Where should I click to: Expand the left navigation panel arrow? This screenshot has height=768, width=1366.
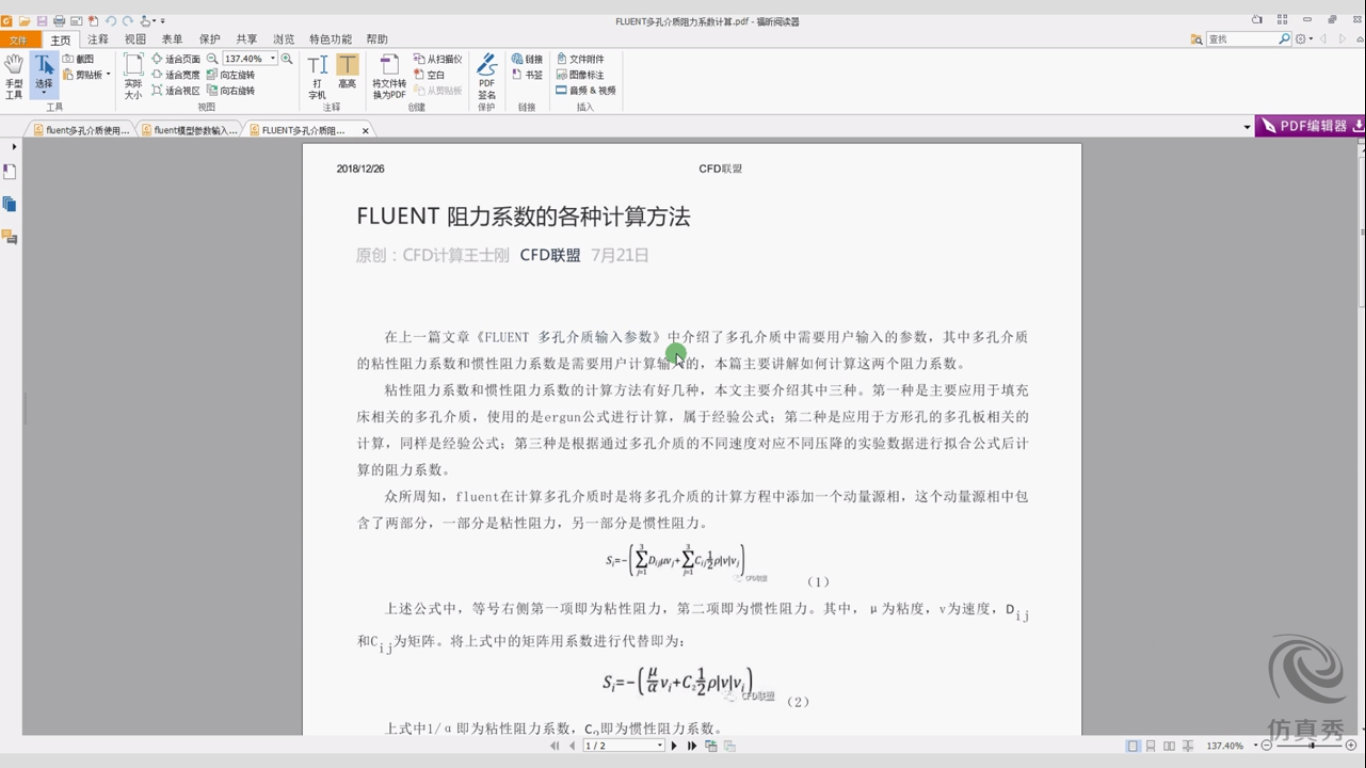(14, 147)
